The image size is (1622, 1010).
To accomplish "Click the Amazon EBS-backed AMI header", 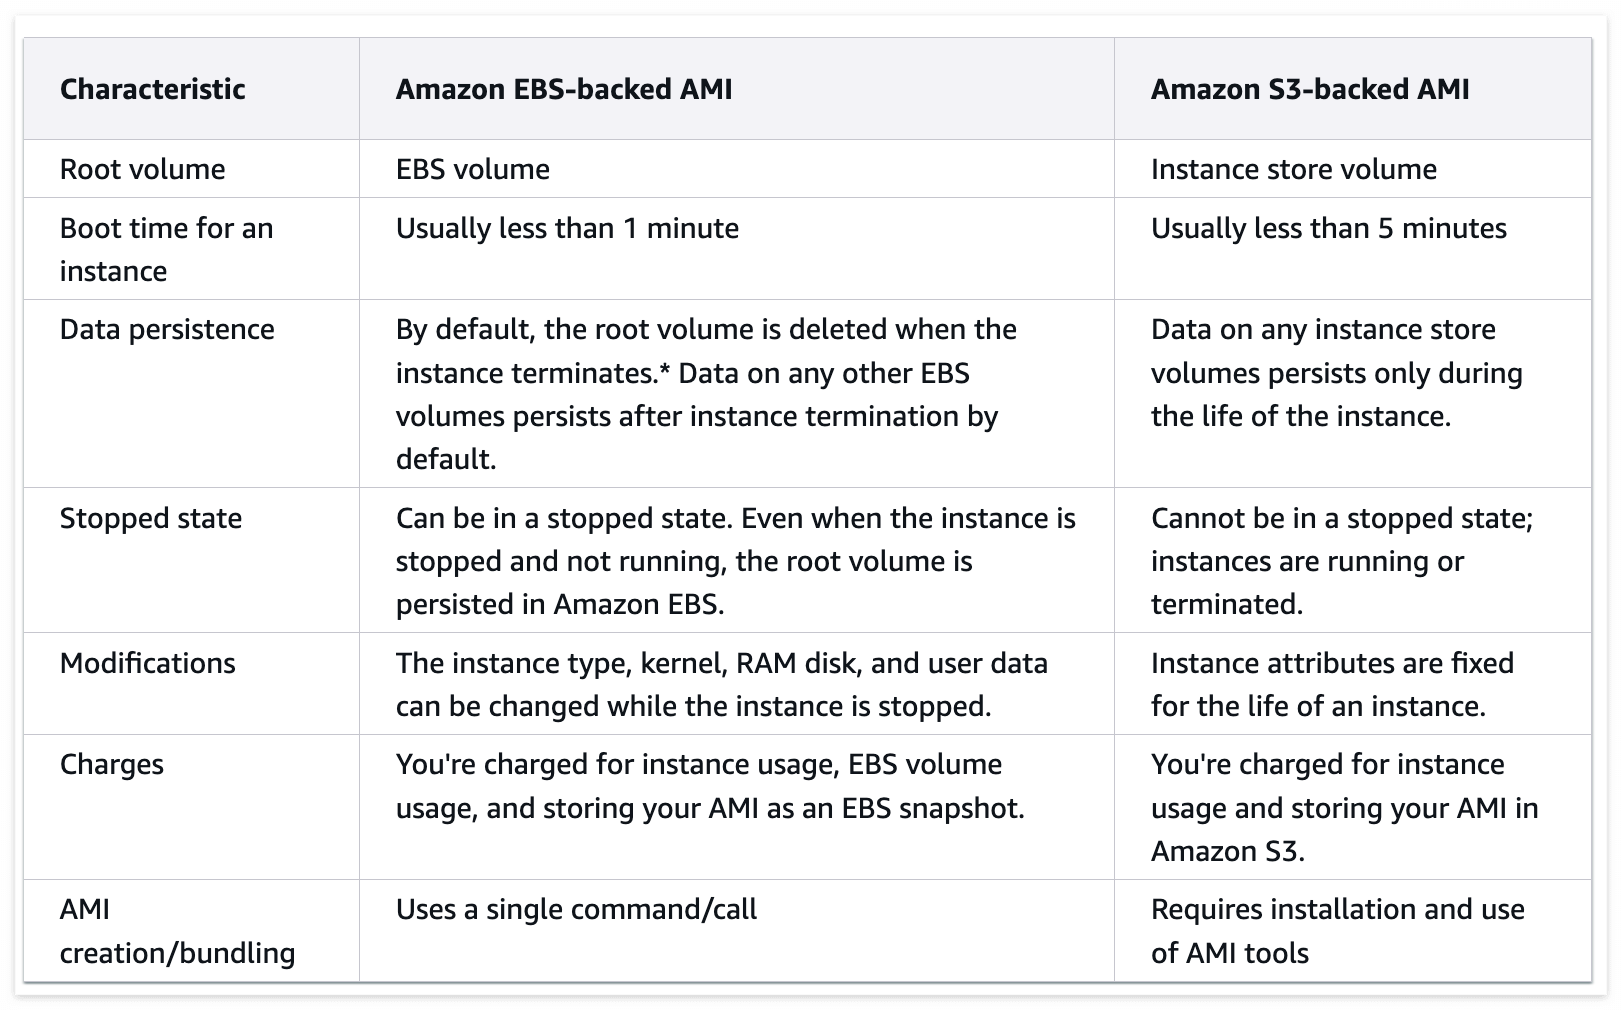I will [x=564, y=89].
